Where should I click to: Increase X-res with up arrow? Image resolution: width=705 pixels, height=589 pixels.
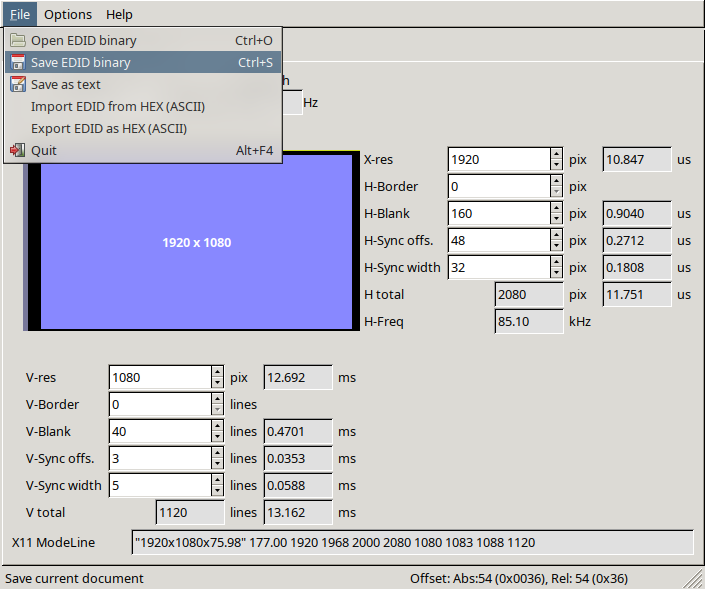[557, 154]
